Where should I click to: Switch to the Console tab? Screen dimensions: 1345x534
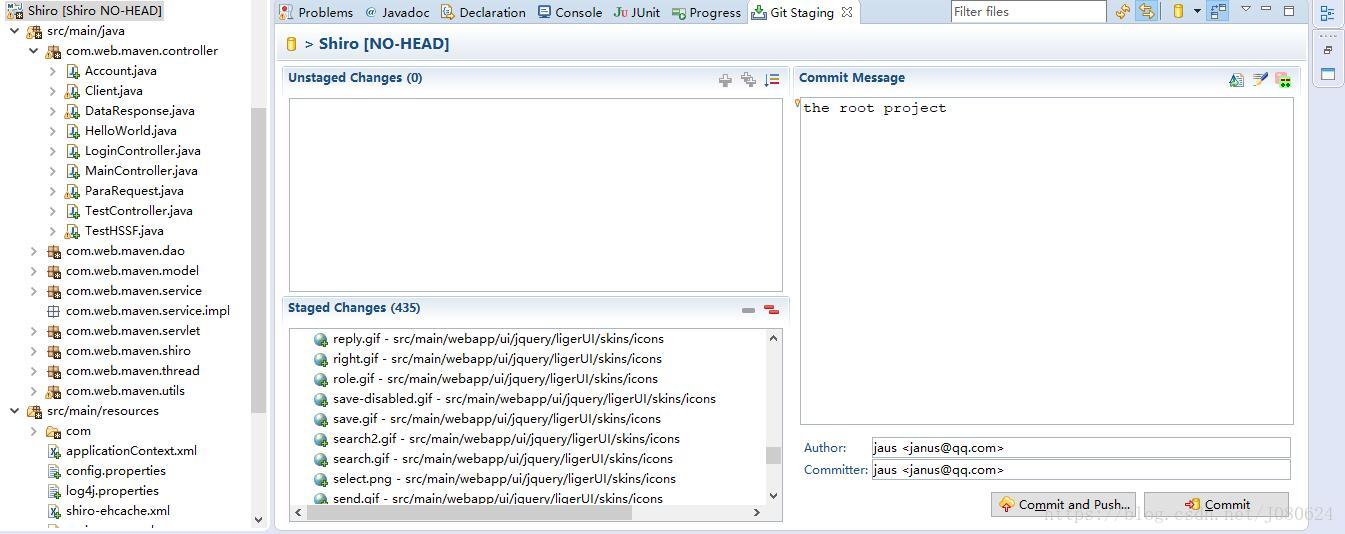click(x=570, y=12)
